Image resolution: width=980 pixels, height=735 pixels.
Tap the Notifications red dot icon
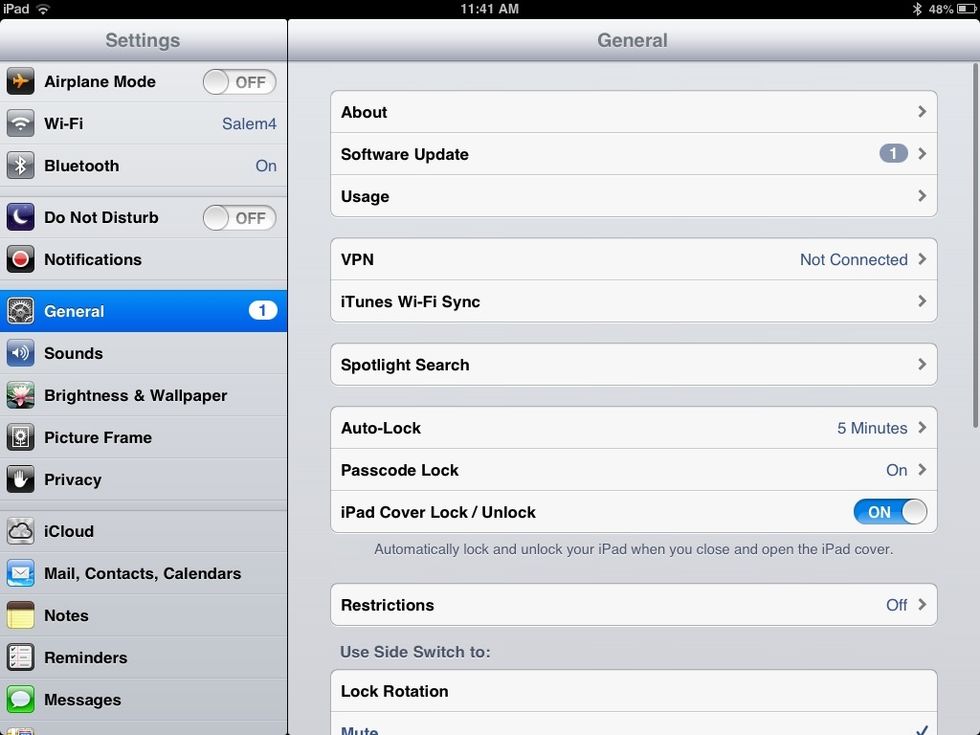[20, 259]
